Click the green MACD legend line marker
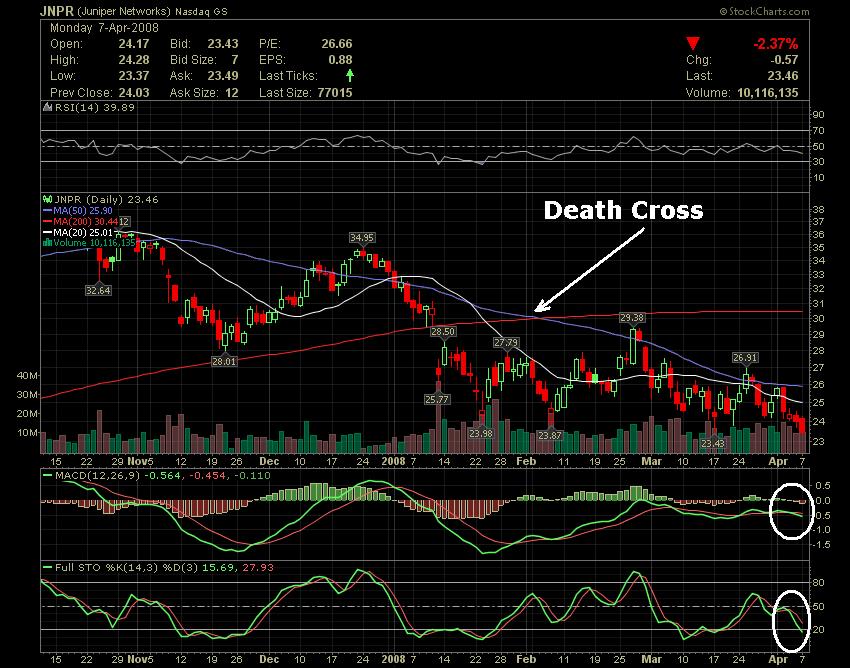Screen dimensions: 850x668 (48, 476)
